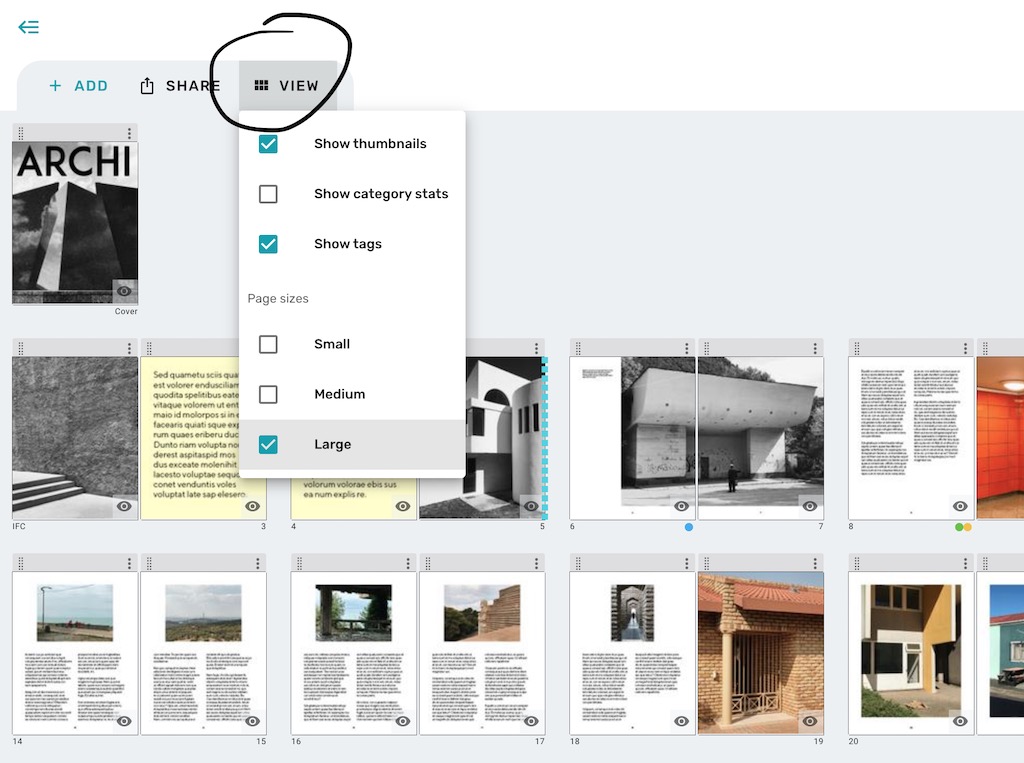1024x763 pixels.
Task: Toggle the eye preview icon on the Cover page
Action: point(124,291)
